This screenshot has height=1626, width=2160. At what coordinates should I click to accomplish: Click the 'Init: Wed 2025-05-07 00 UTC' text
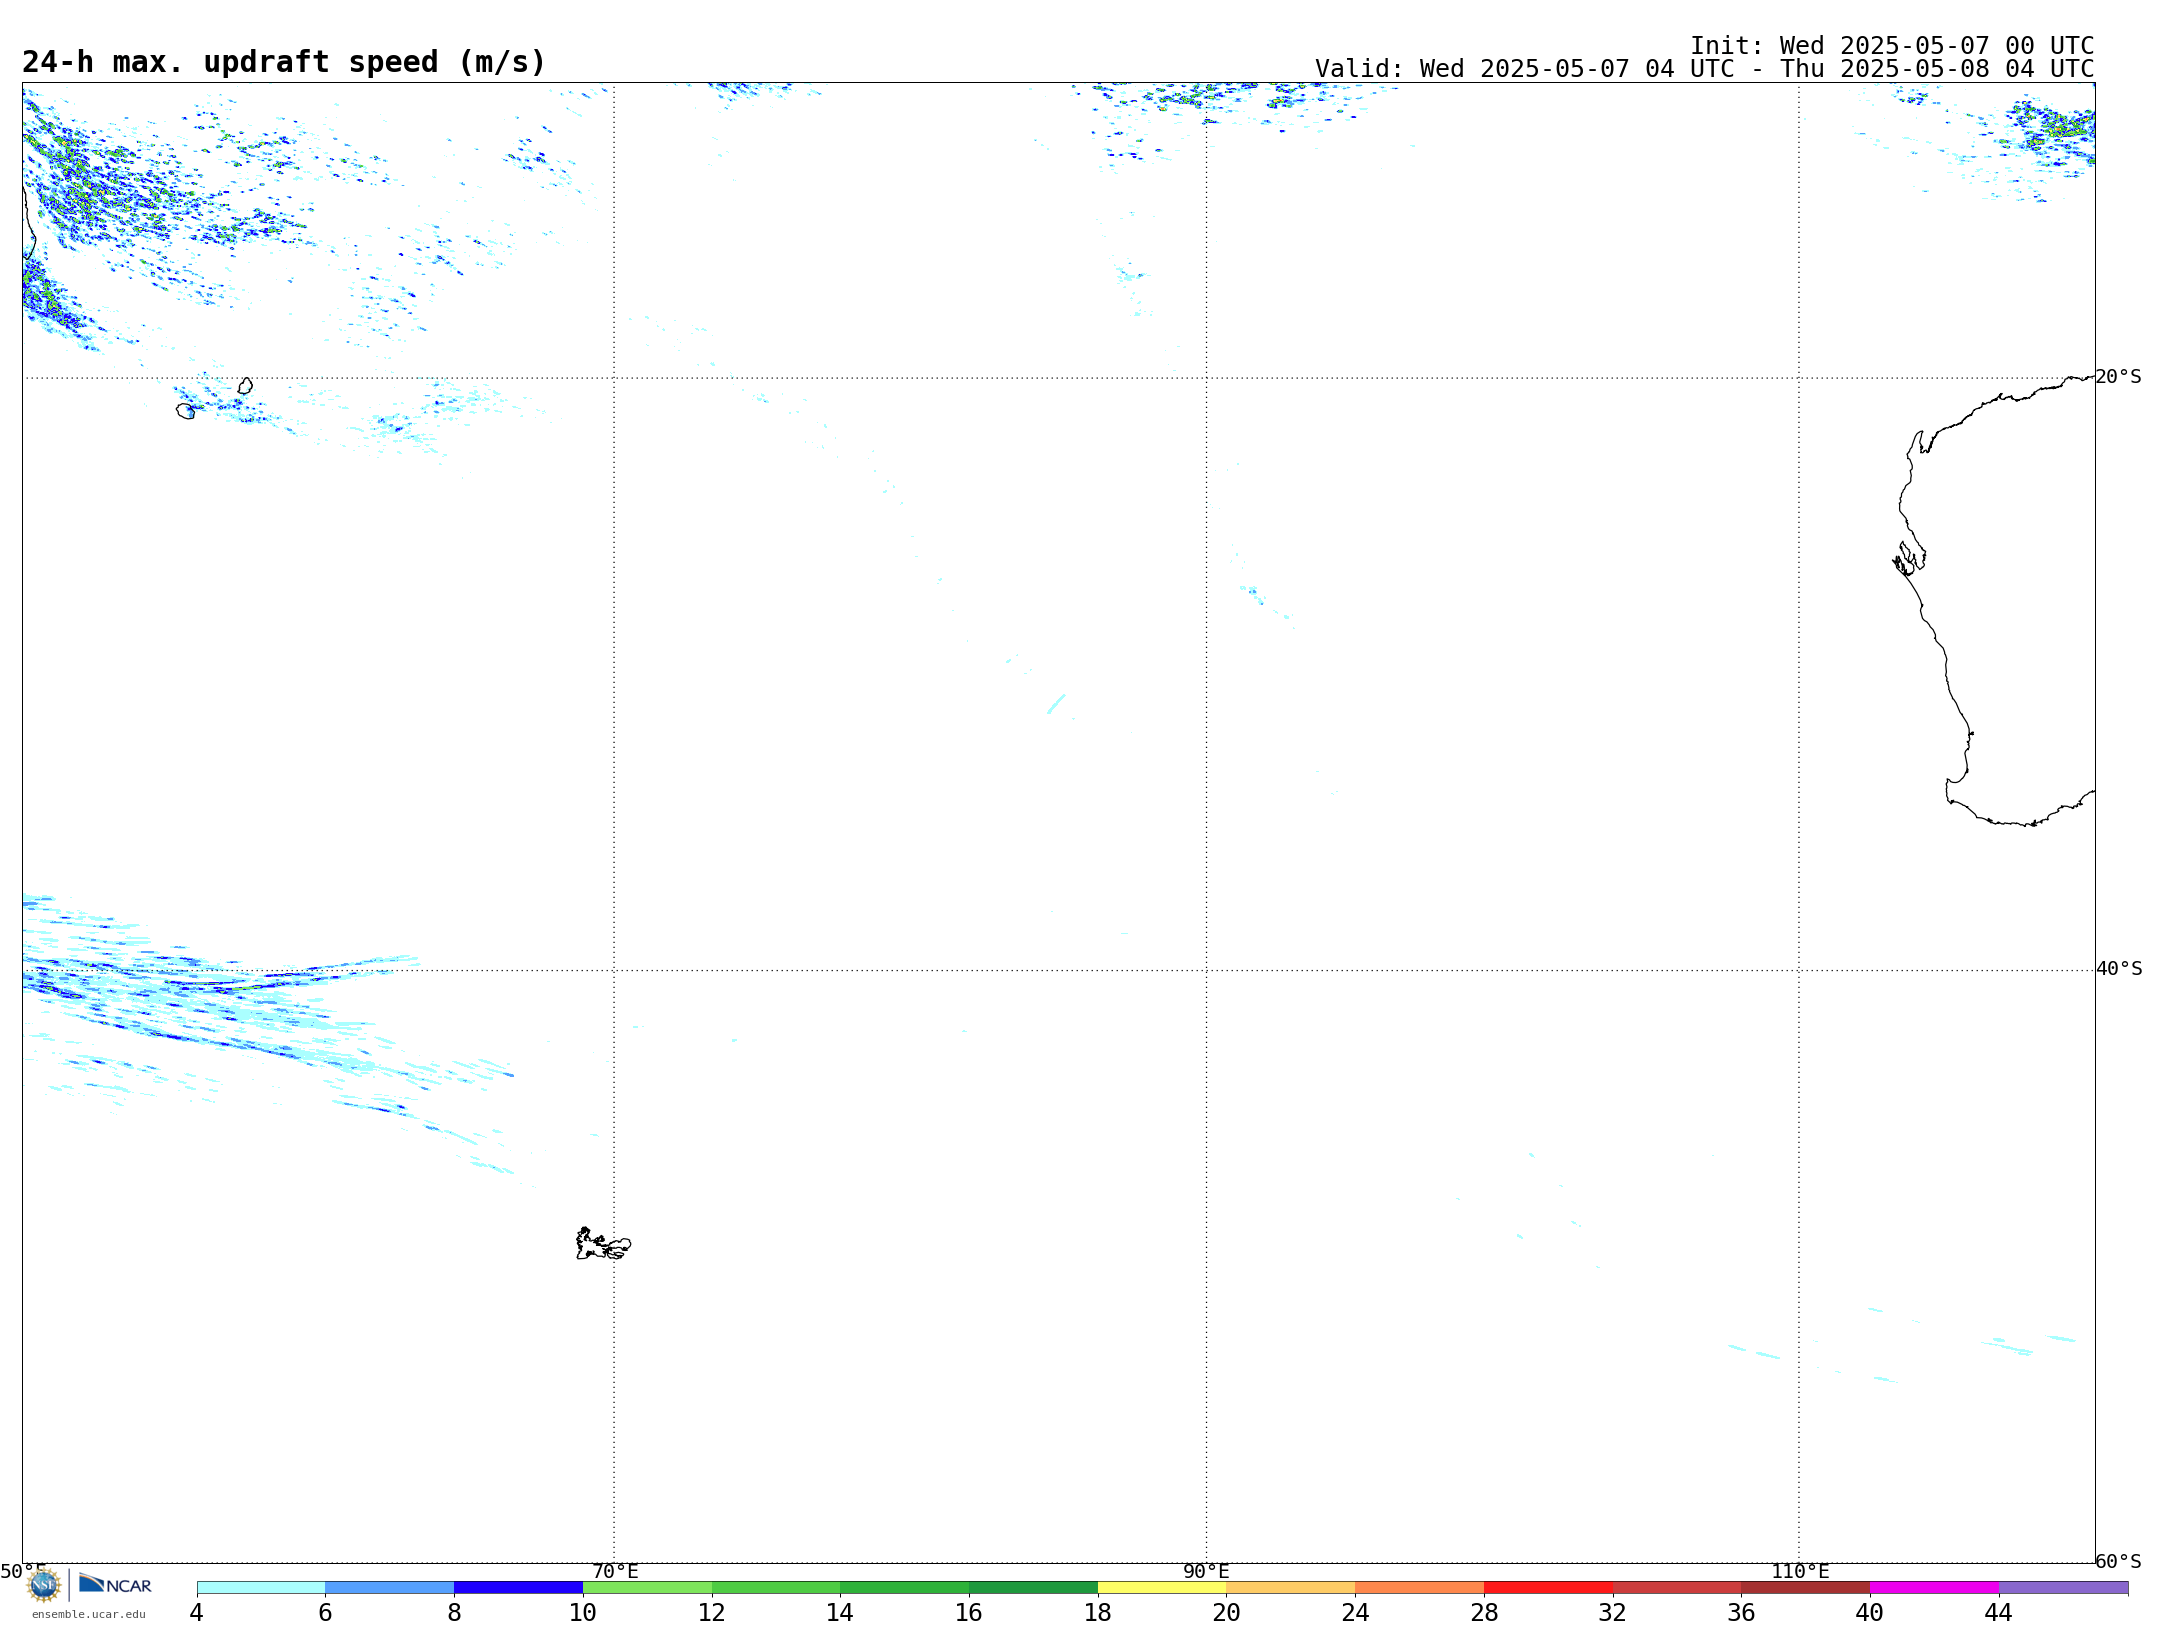(1892, 46)
